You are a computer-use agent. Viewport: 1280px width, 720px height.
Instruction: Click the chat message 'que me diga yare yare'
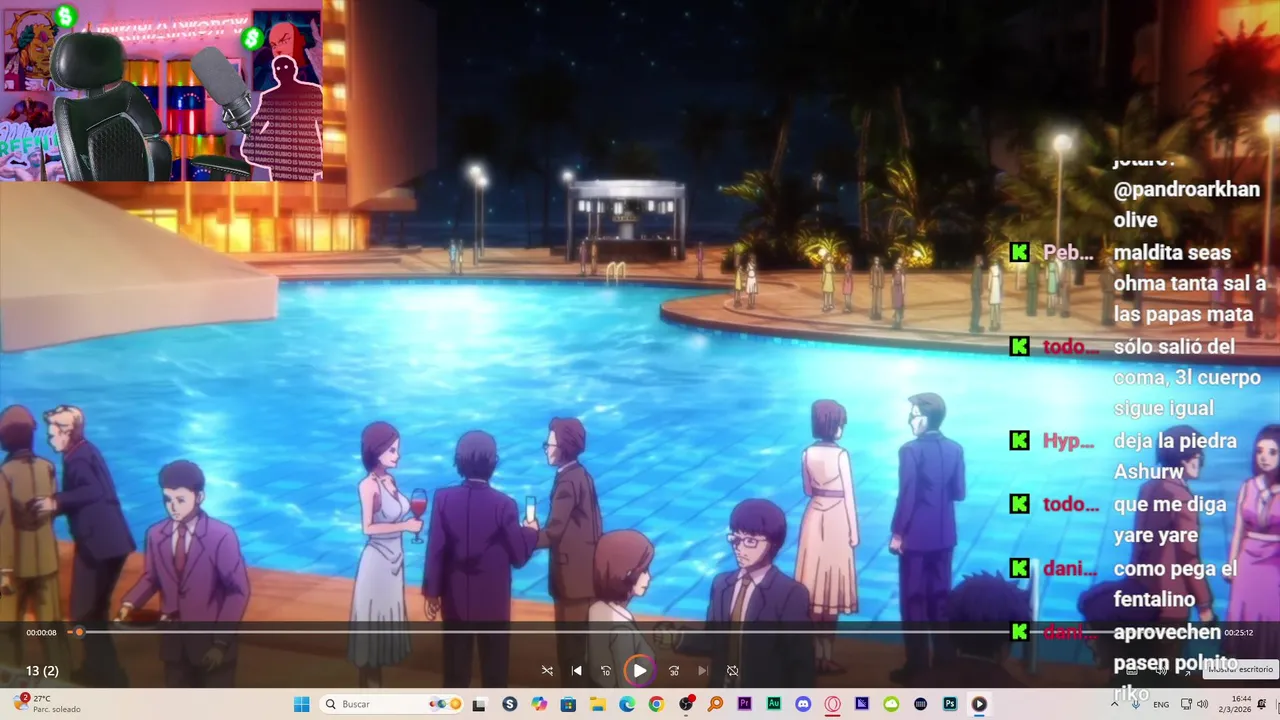coord(1170,520)
